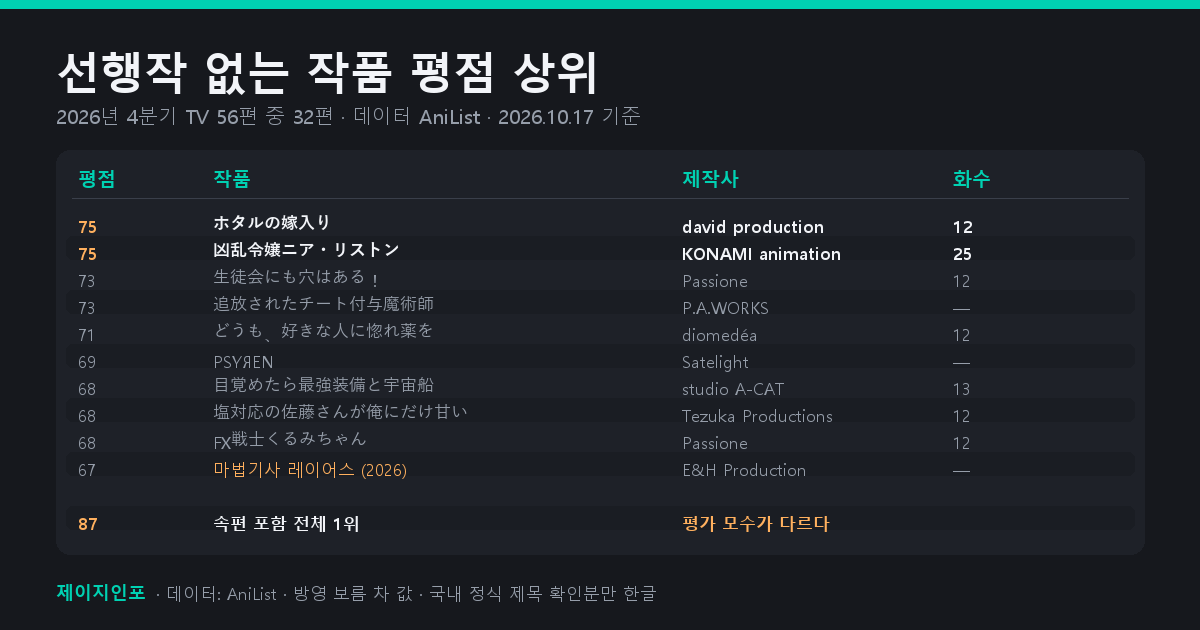Screen dimensions: 1200x630
Task: Select studio "E&H Production"
Action: 744,470
